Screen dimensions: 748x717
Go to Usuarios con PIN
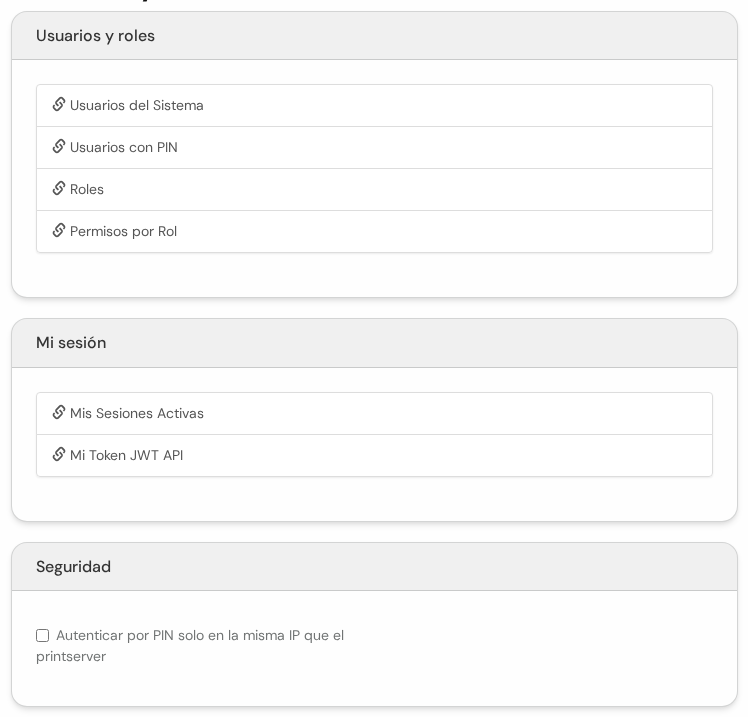374,147
